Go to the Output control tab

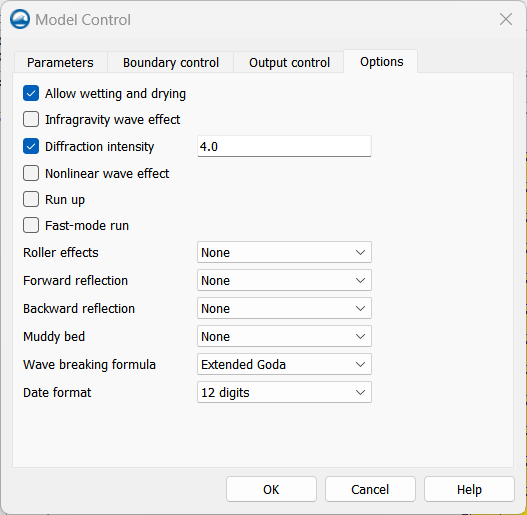coord(289,63)
